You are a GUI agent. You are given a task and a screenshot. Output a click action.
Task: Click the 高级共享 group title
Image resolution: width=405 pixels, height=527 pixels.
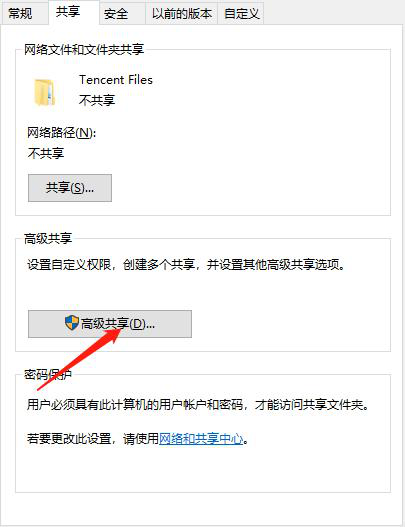[x=48, y=239]
